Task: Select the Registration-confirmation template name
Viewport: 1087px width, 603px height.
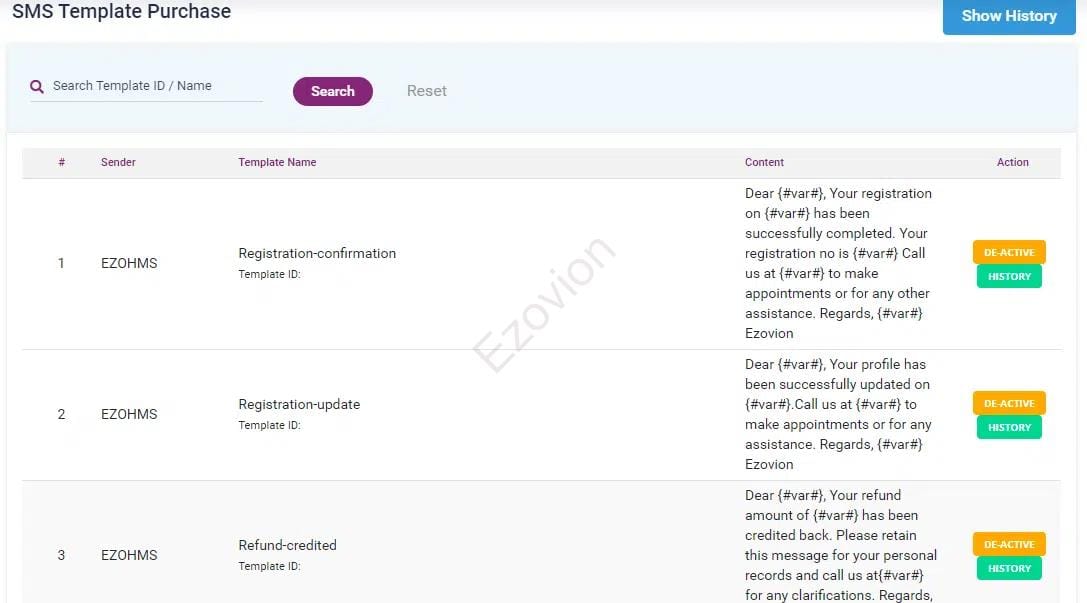Action: coord(317,253)
